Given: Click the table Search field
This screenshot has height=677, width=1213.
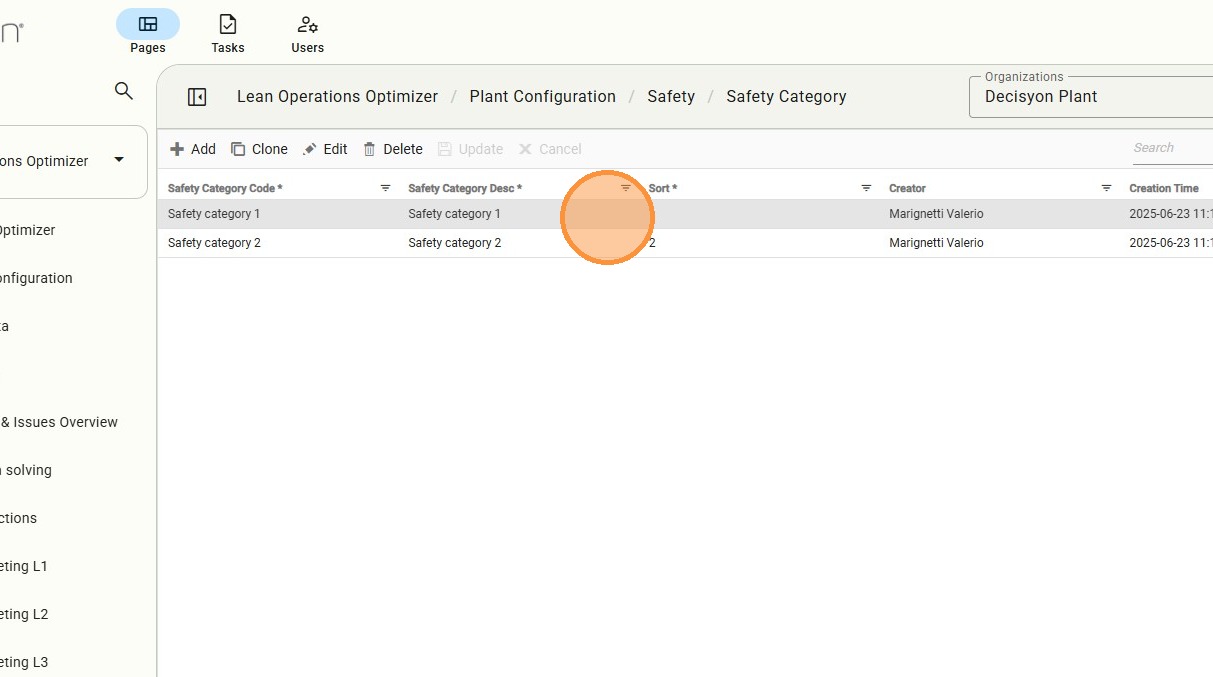Looking at the screenshot, I should (1170, 148).
